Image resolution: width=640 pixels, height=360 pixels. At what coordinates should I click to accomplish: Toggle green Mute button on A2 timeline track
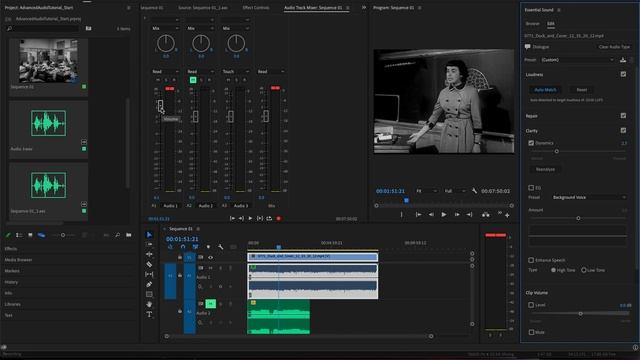(211, 304)
